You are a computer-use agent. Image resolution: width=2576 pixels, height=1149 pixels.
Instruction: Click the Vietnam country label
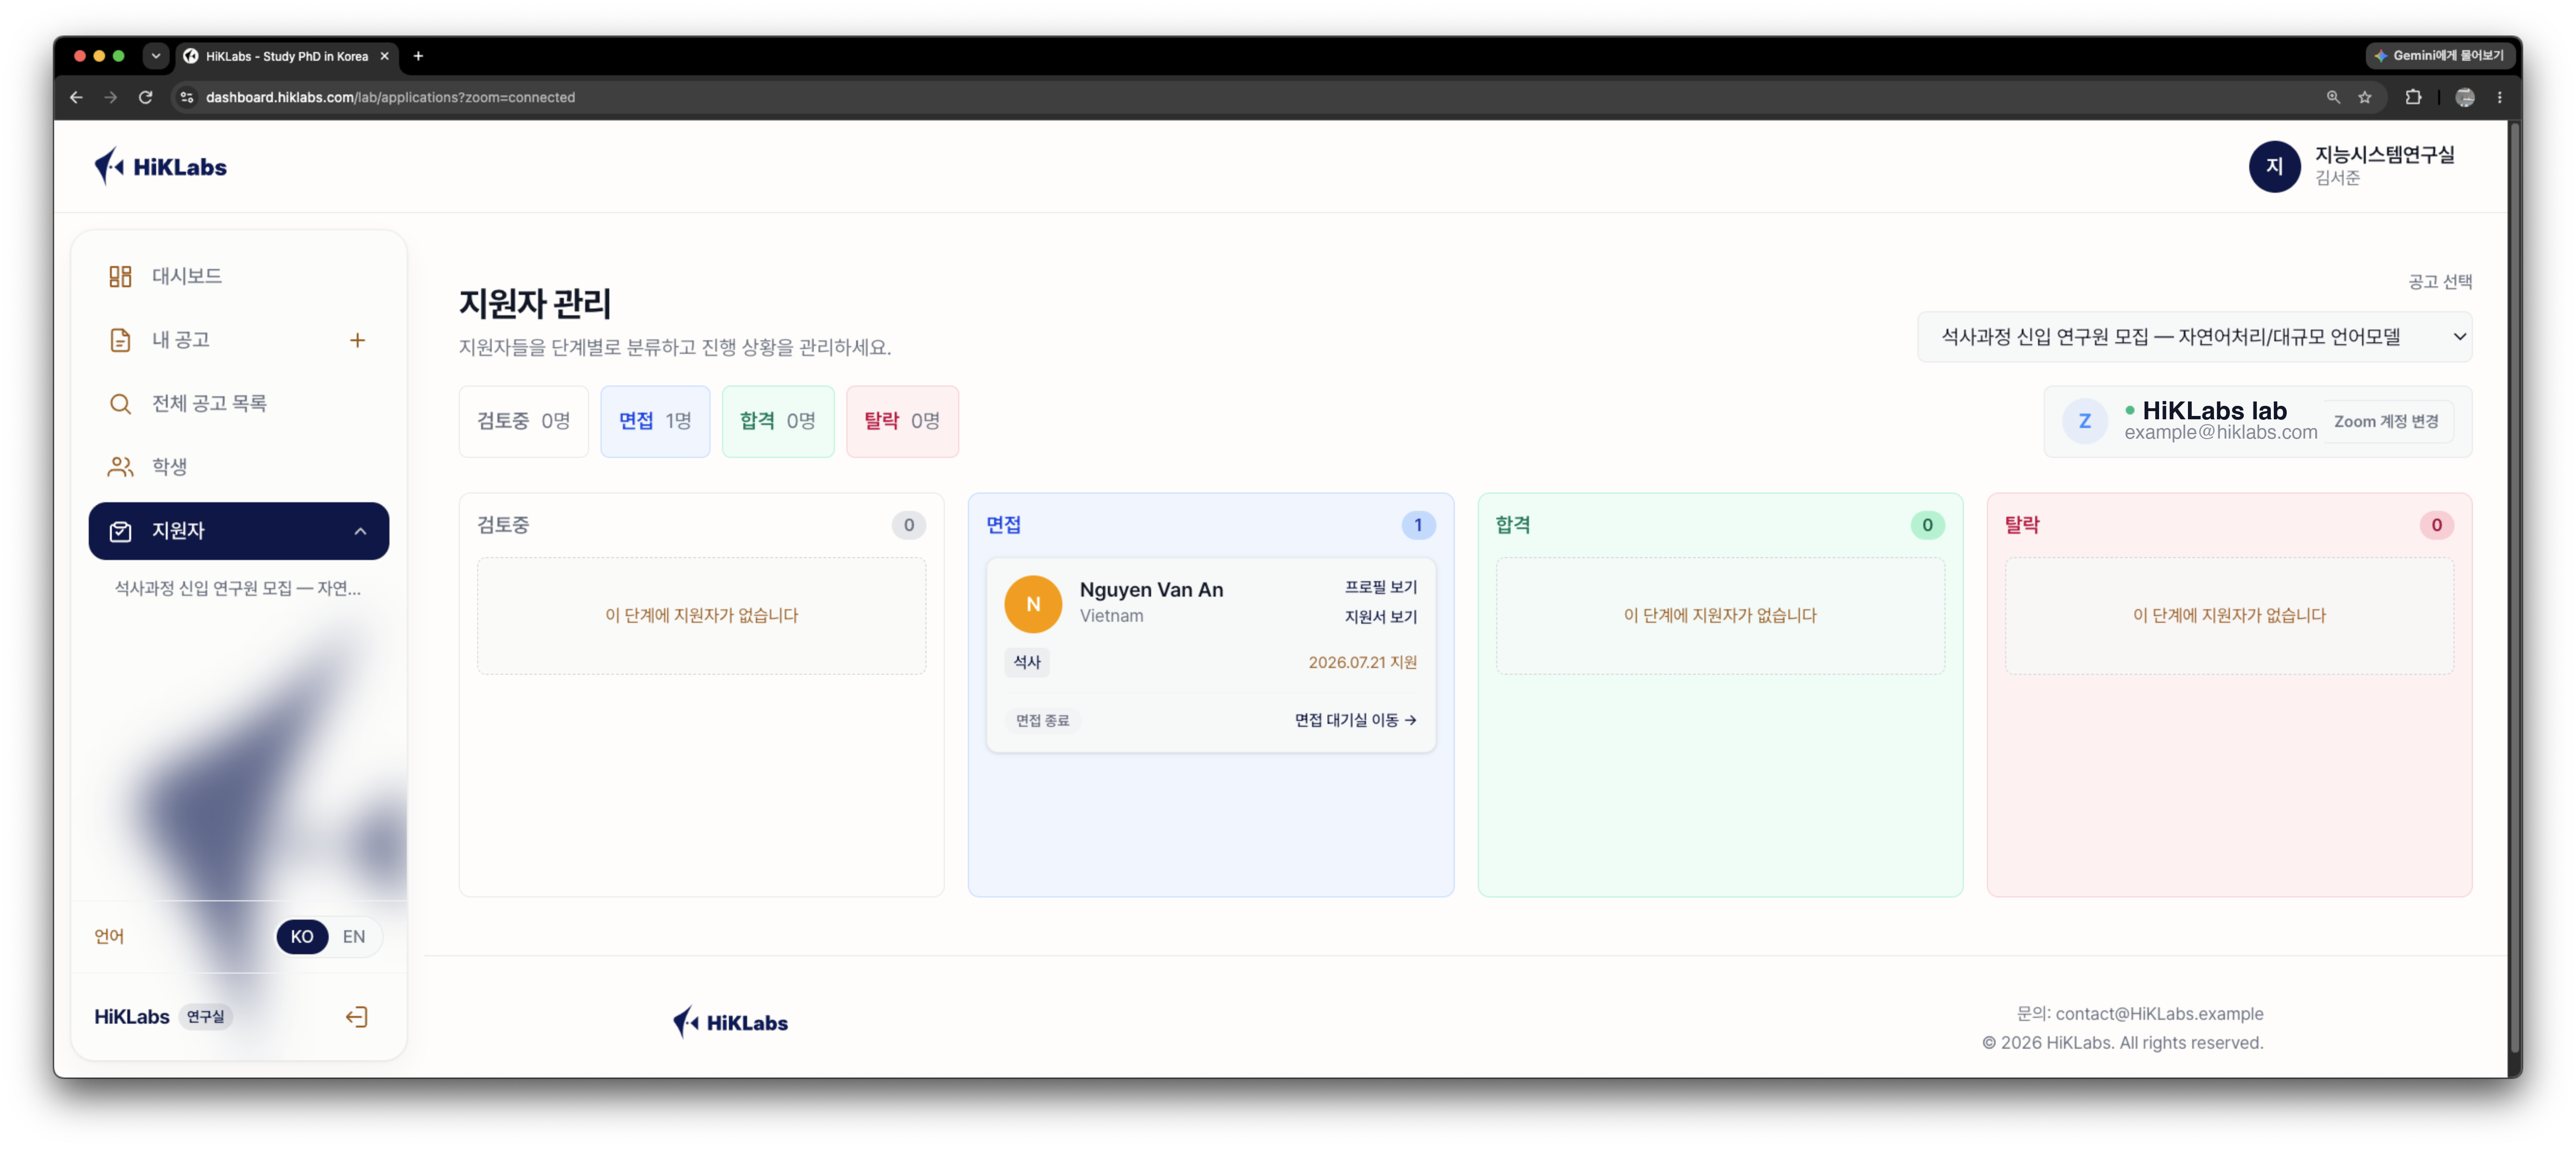coord(1111,616)
